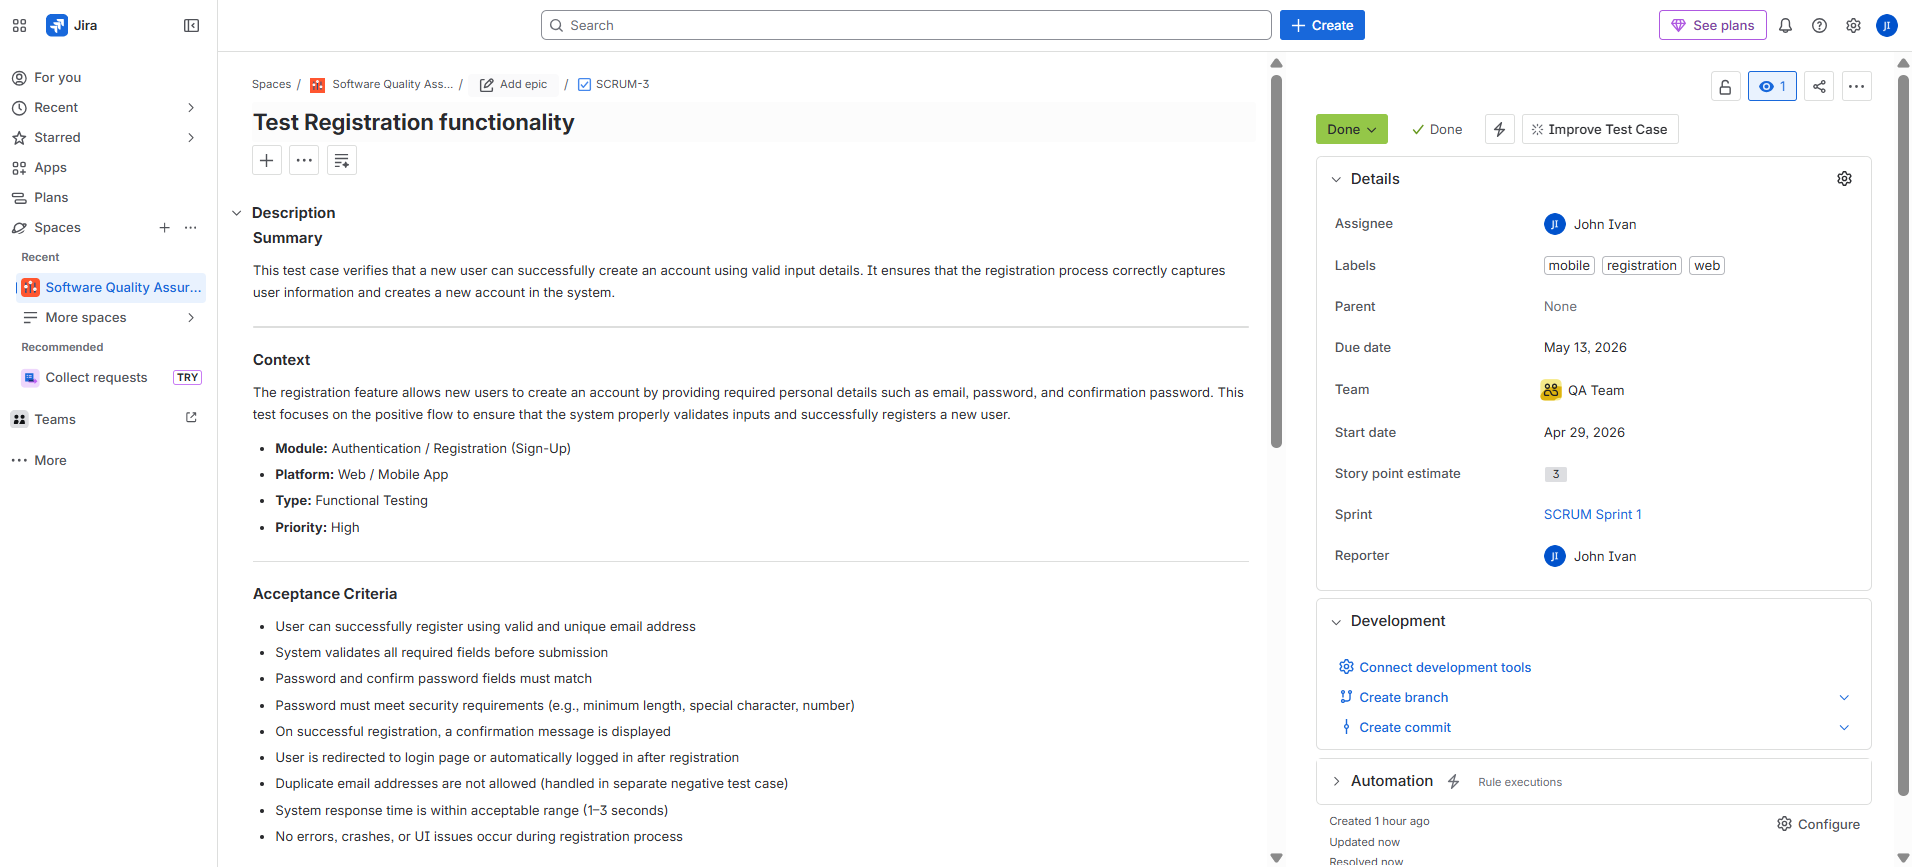This screenshot has width=1912, height=867.
Task: Expand the Create branch chevron
Action: point(1844,698)
